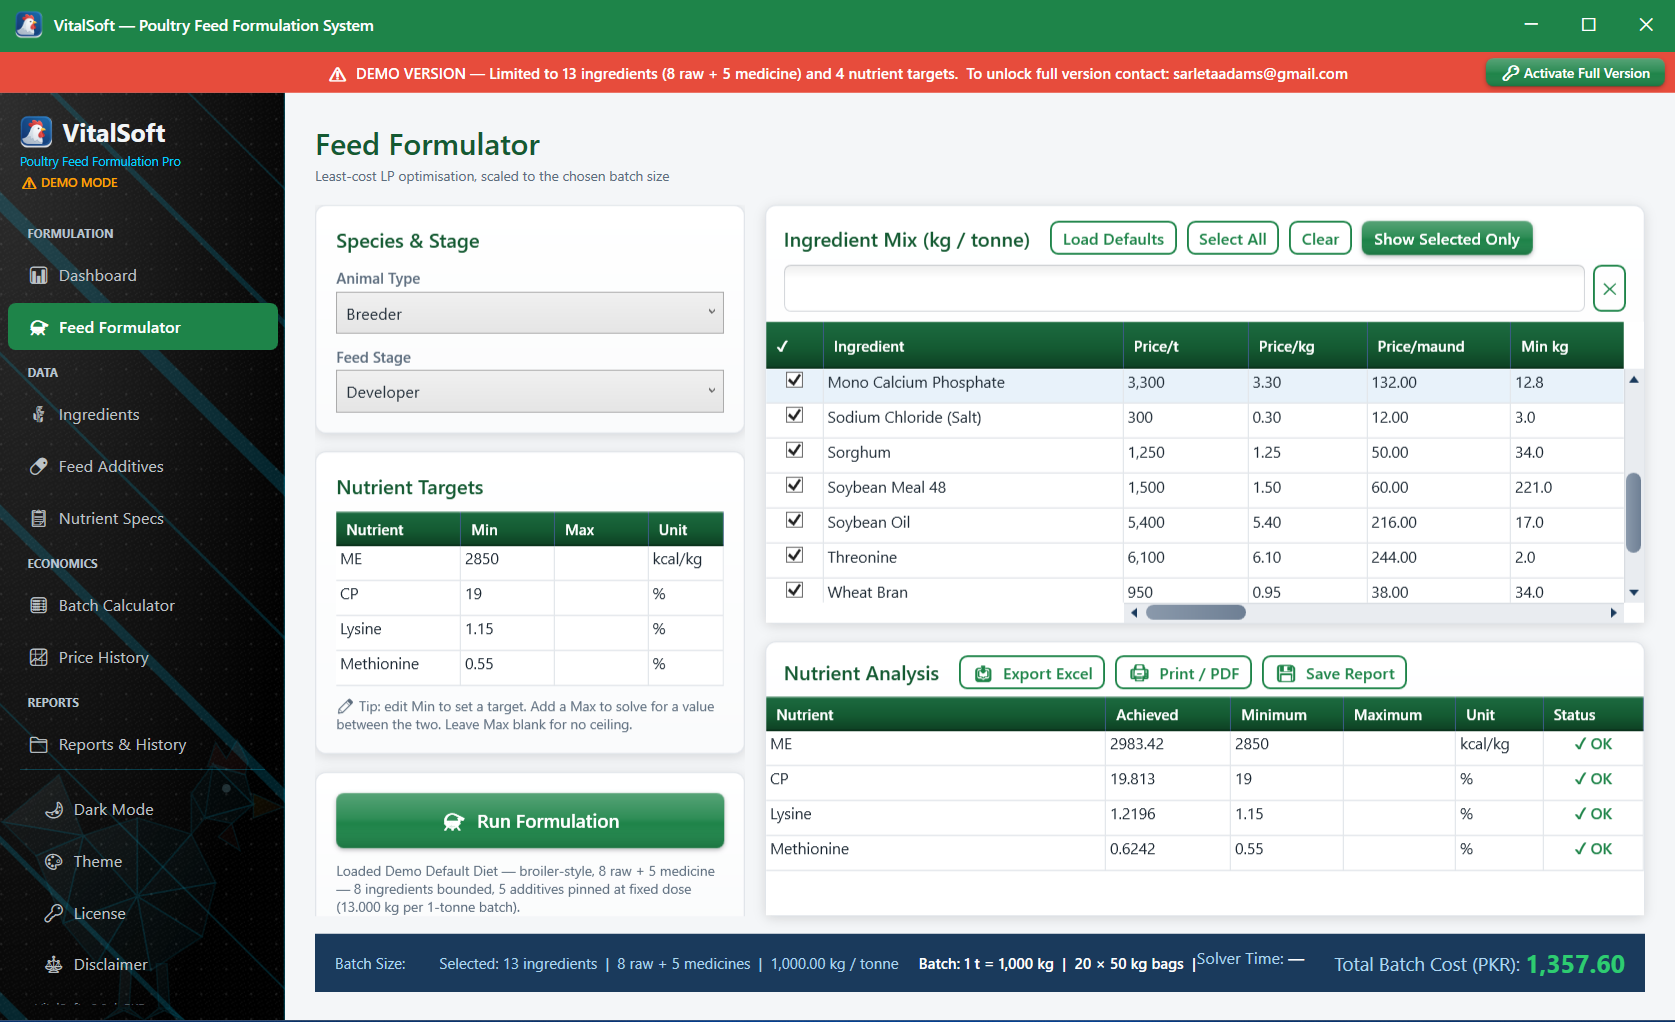1675x1022 pixels.
Task: Click the floppy disk icon on Save Report
Action: coord(1286,674)
